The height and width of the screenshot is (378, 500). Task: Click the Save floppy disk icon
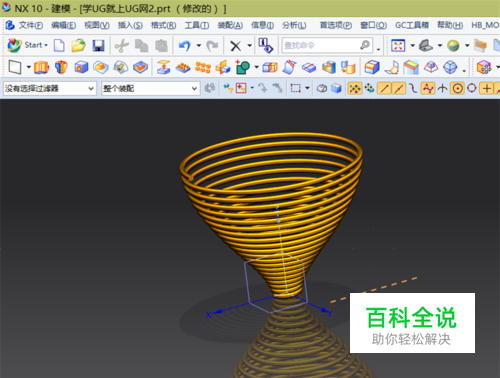click(x=98, y=45)
